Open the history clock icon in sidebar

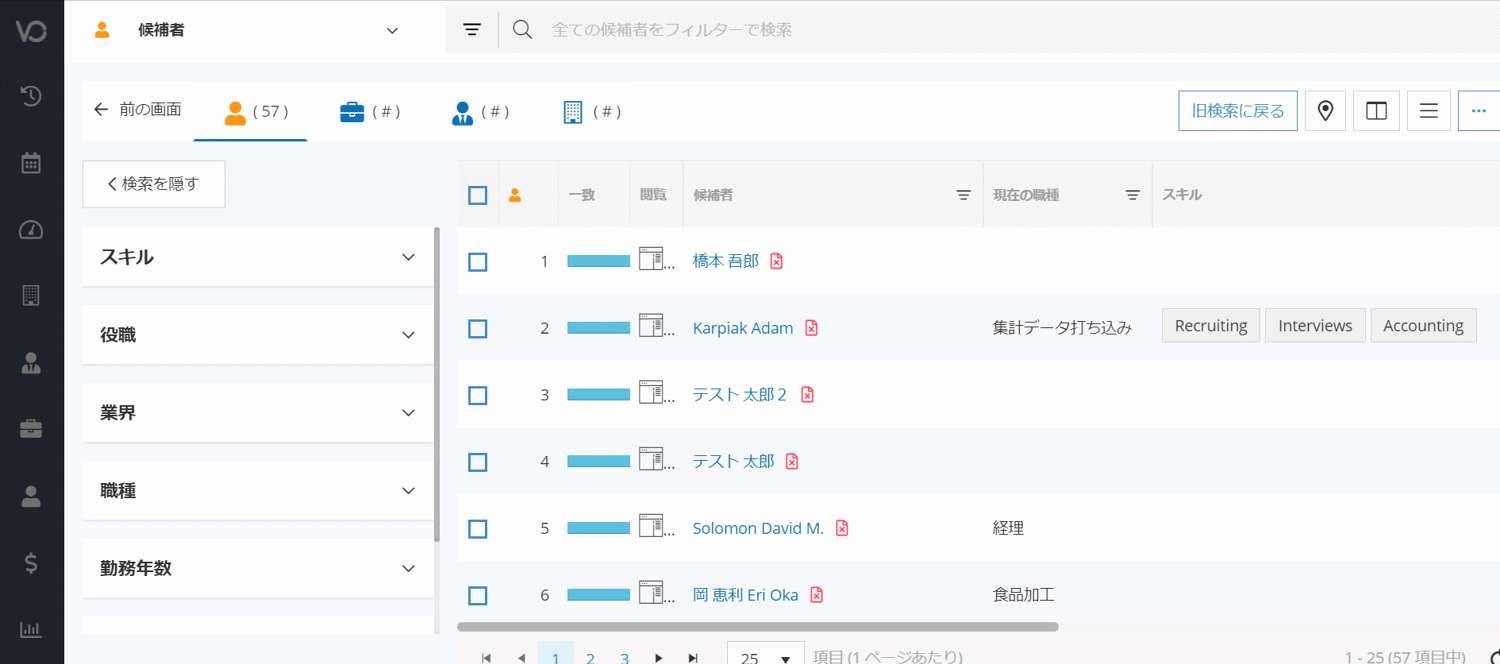(31, 96)
